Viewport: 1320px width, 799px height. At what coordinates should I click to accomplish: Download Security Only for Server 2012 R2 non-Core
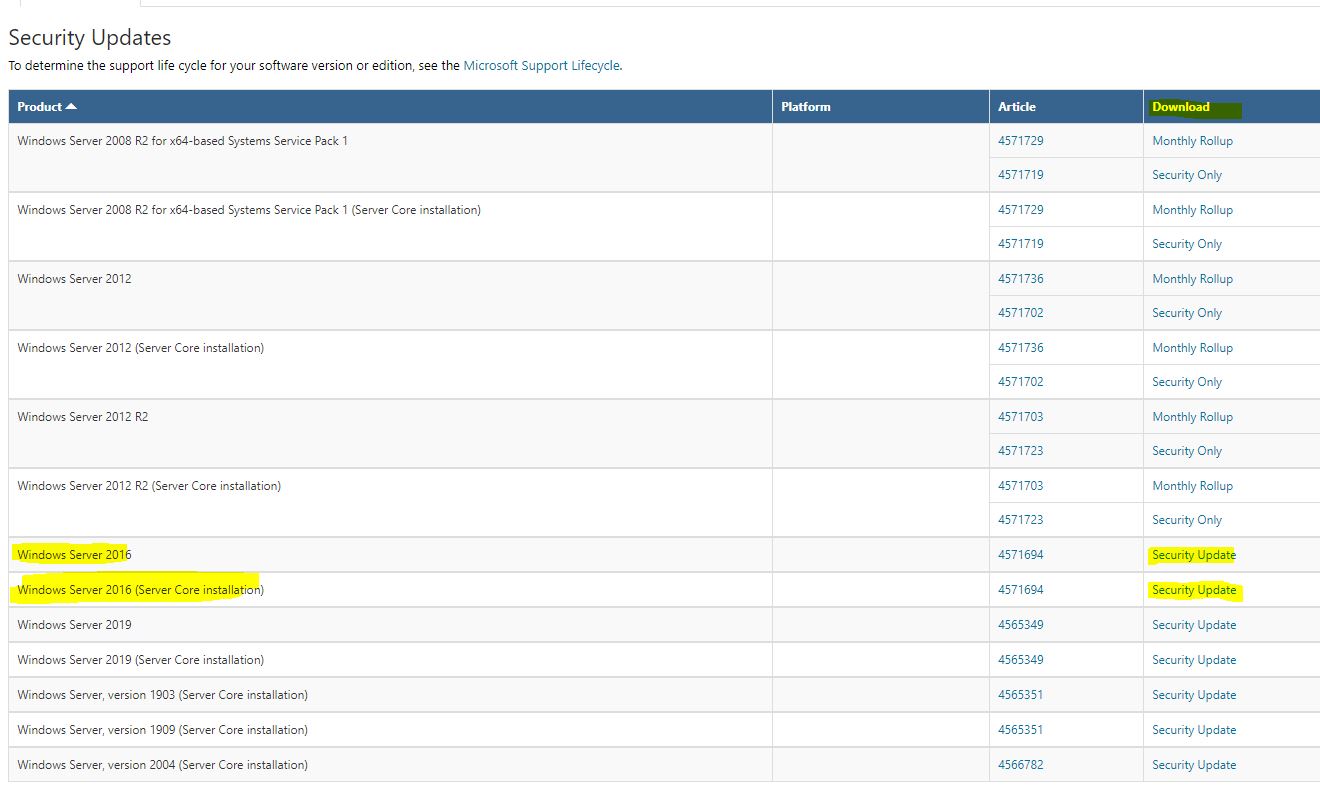click(x=1187, y=451)
